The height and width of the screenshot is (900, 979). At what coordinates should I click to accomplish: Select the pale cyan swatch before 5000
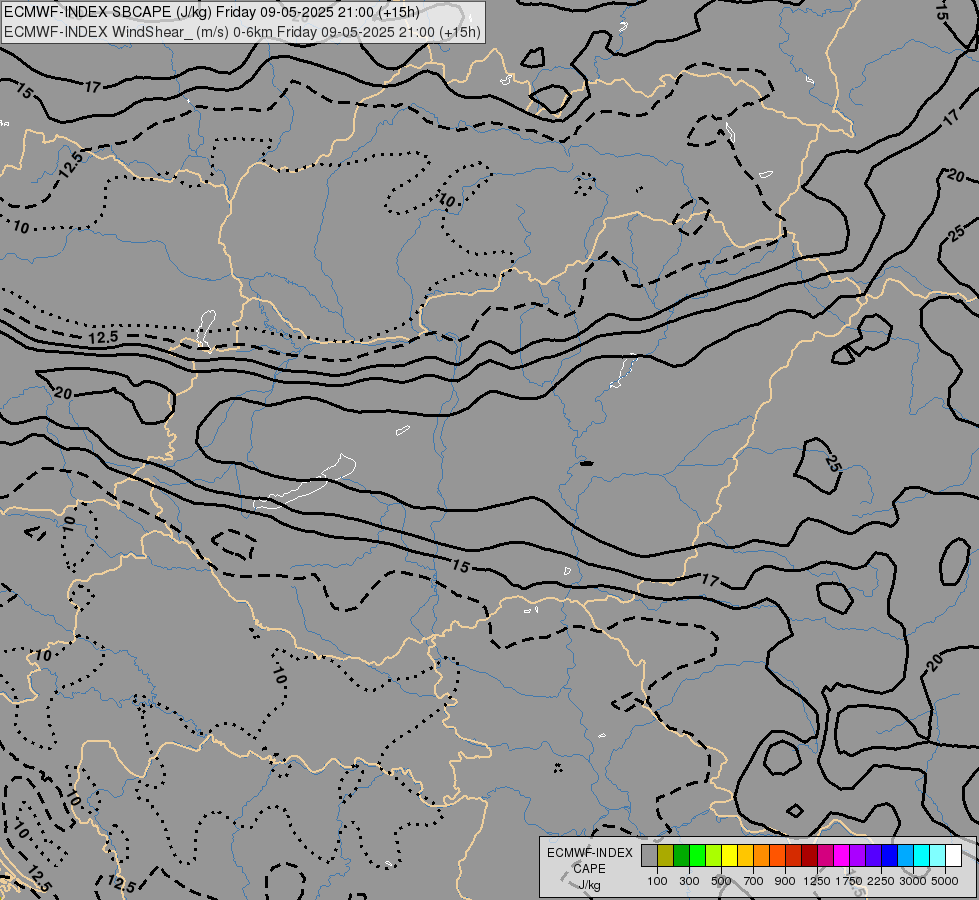point(938,855)
